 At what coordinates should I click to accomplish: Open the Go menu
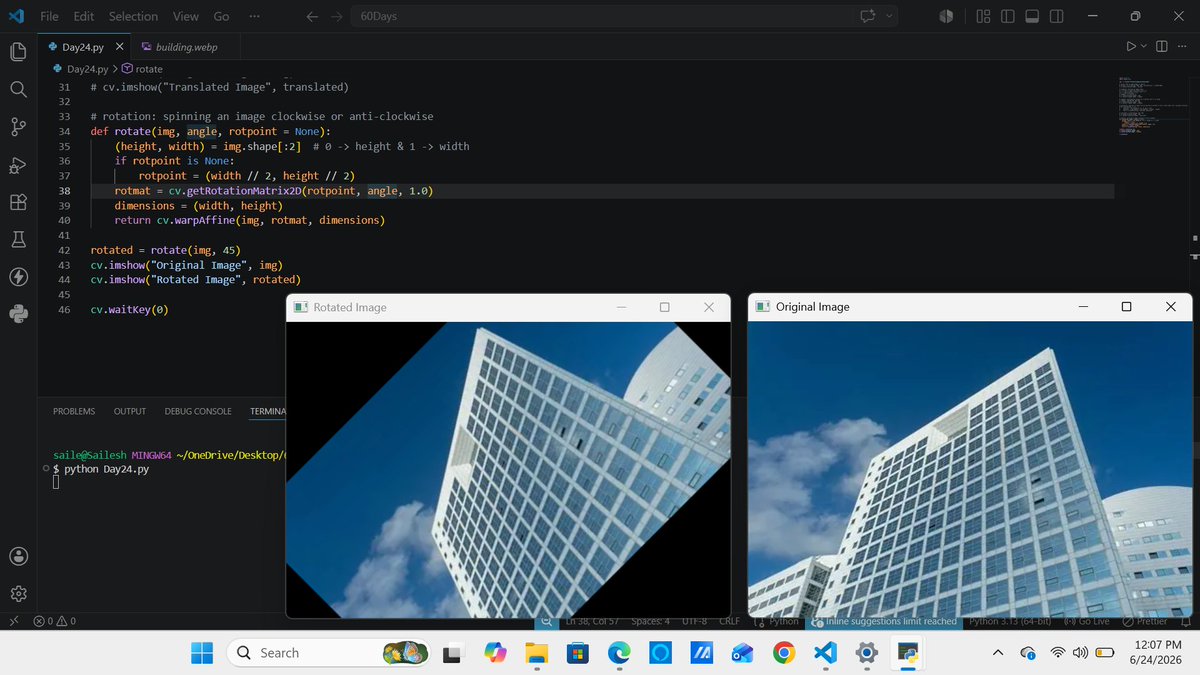point(221,16)
